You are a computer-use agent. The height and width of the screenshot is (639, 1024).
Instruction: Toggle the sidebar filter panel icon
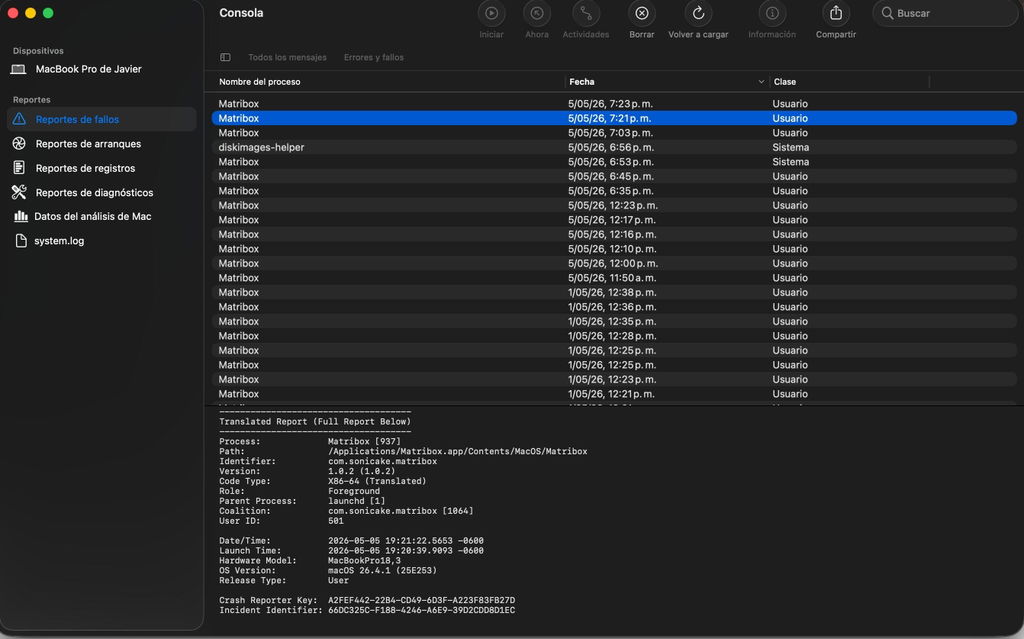coord(225,57)
